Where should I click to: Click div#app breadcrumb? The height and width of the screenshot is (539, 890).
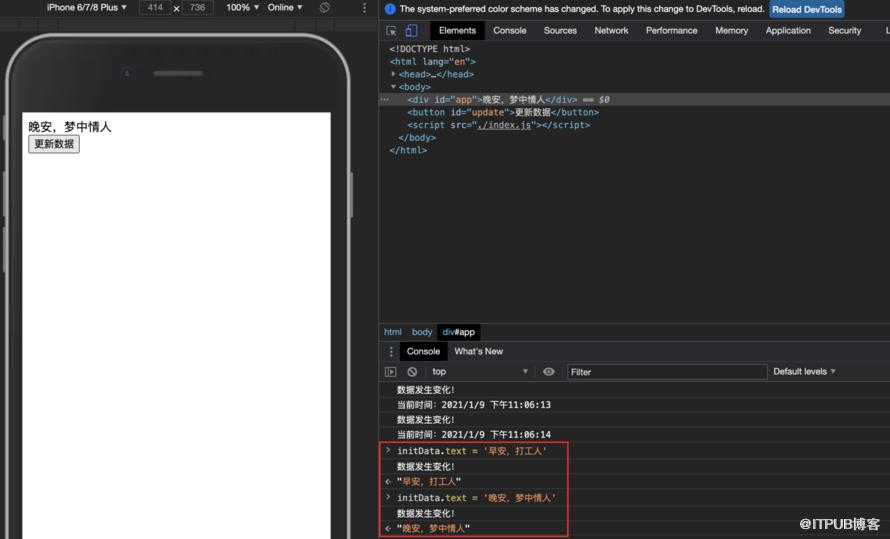[x=459, y=332]
